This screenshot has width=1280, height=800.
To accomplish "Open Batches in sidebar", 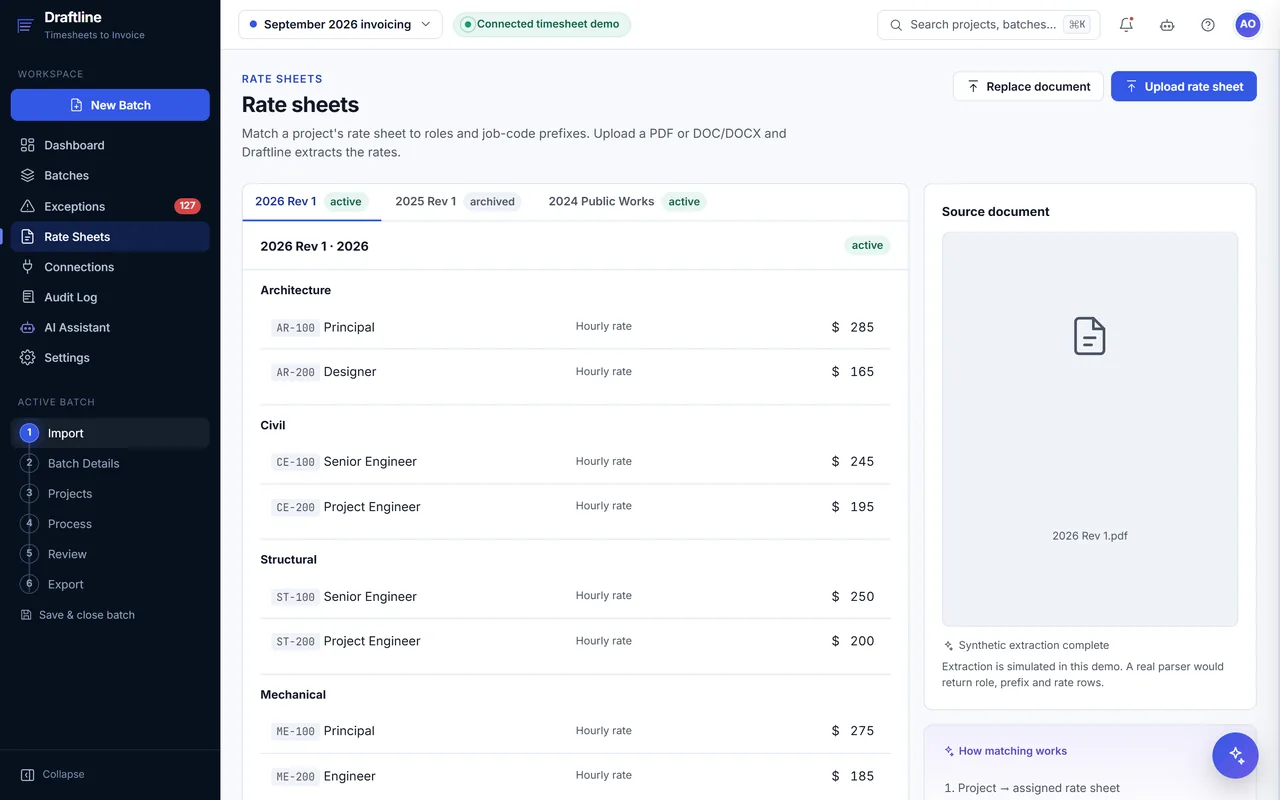I will (x=110, y=175).
